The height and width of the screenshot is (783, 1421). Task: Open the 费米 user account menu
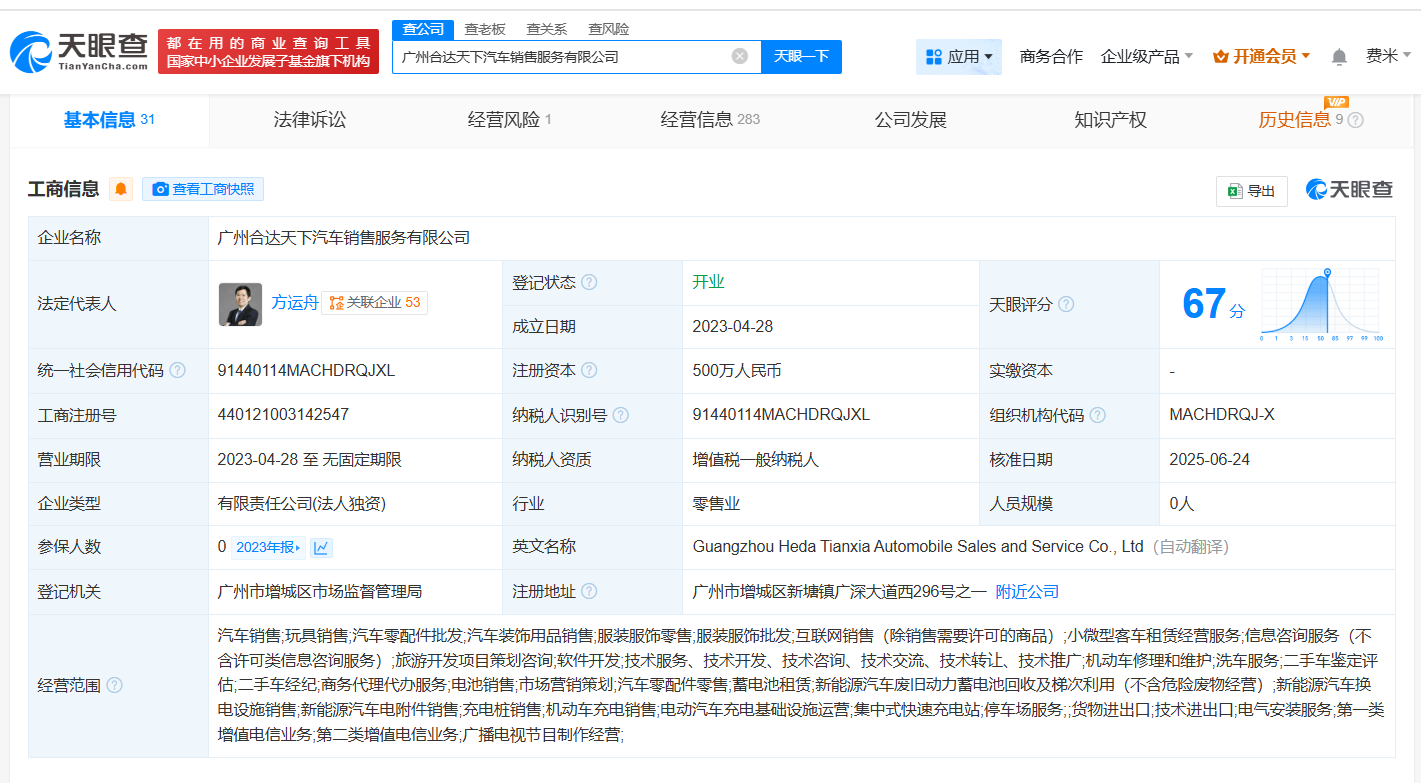(x=1388, y=56)
